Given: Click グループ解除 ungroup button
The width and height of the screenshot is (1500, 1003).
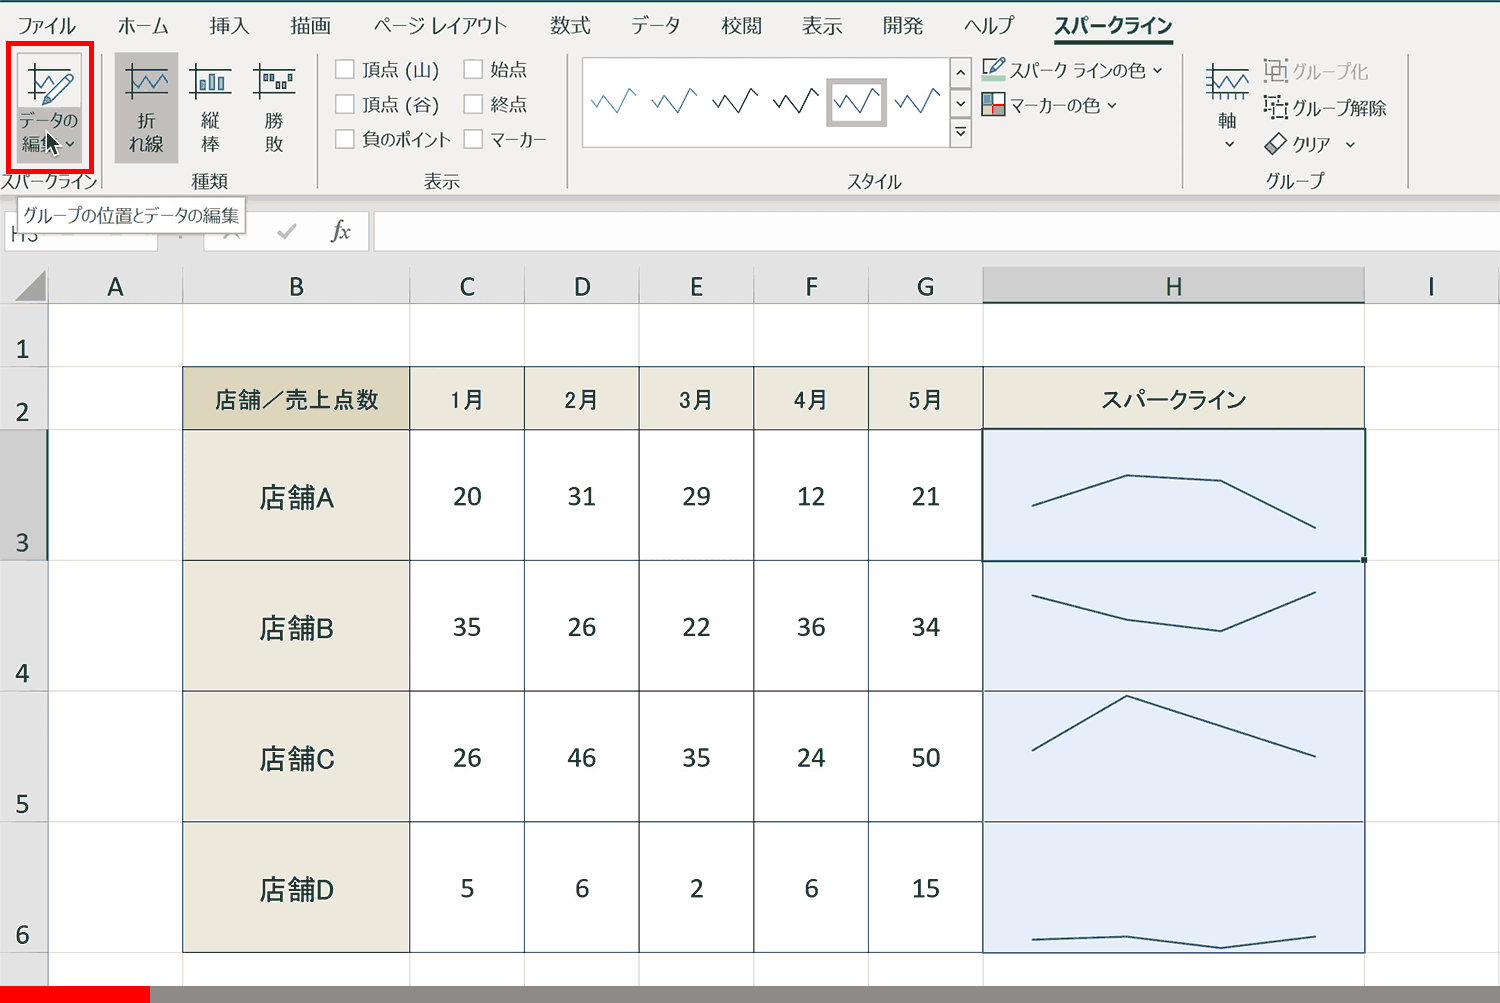Looking at the screenshot, I should point(1325,108).
